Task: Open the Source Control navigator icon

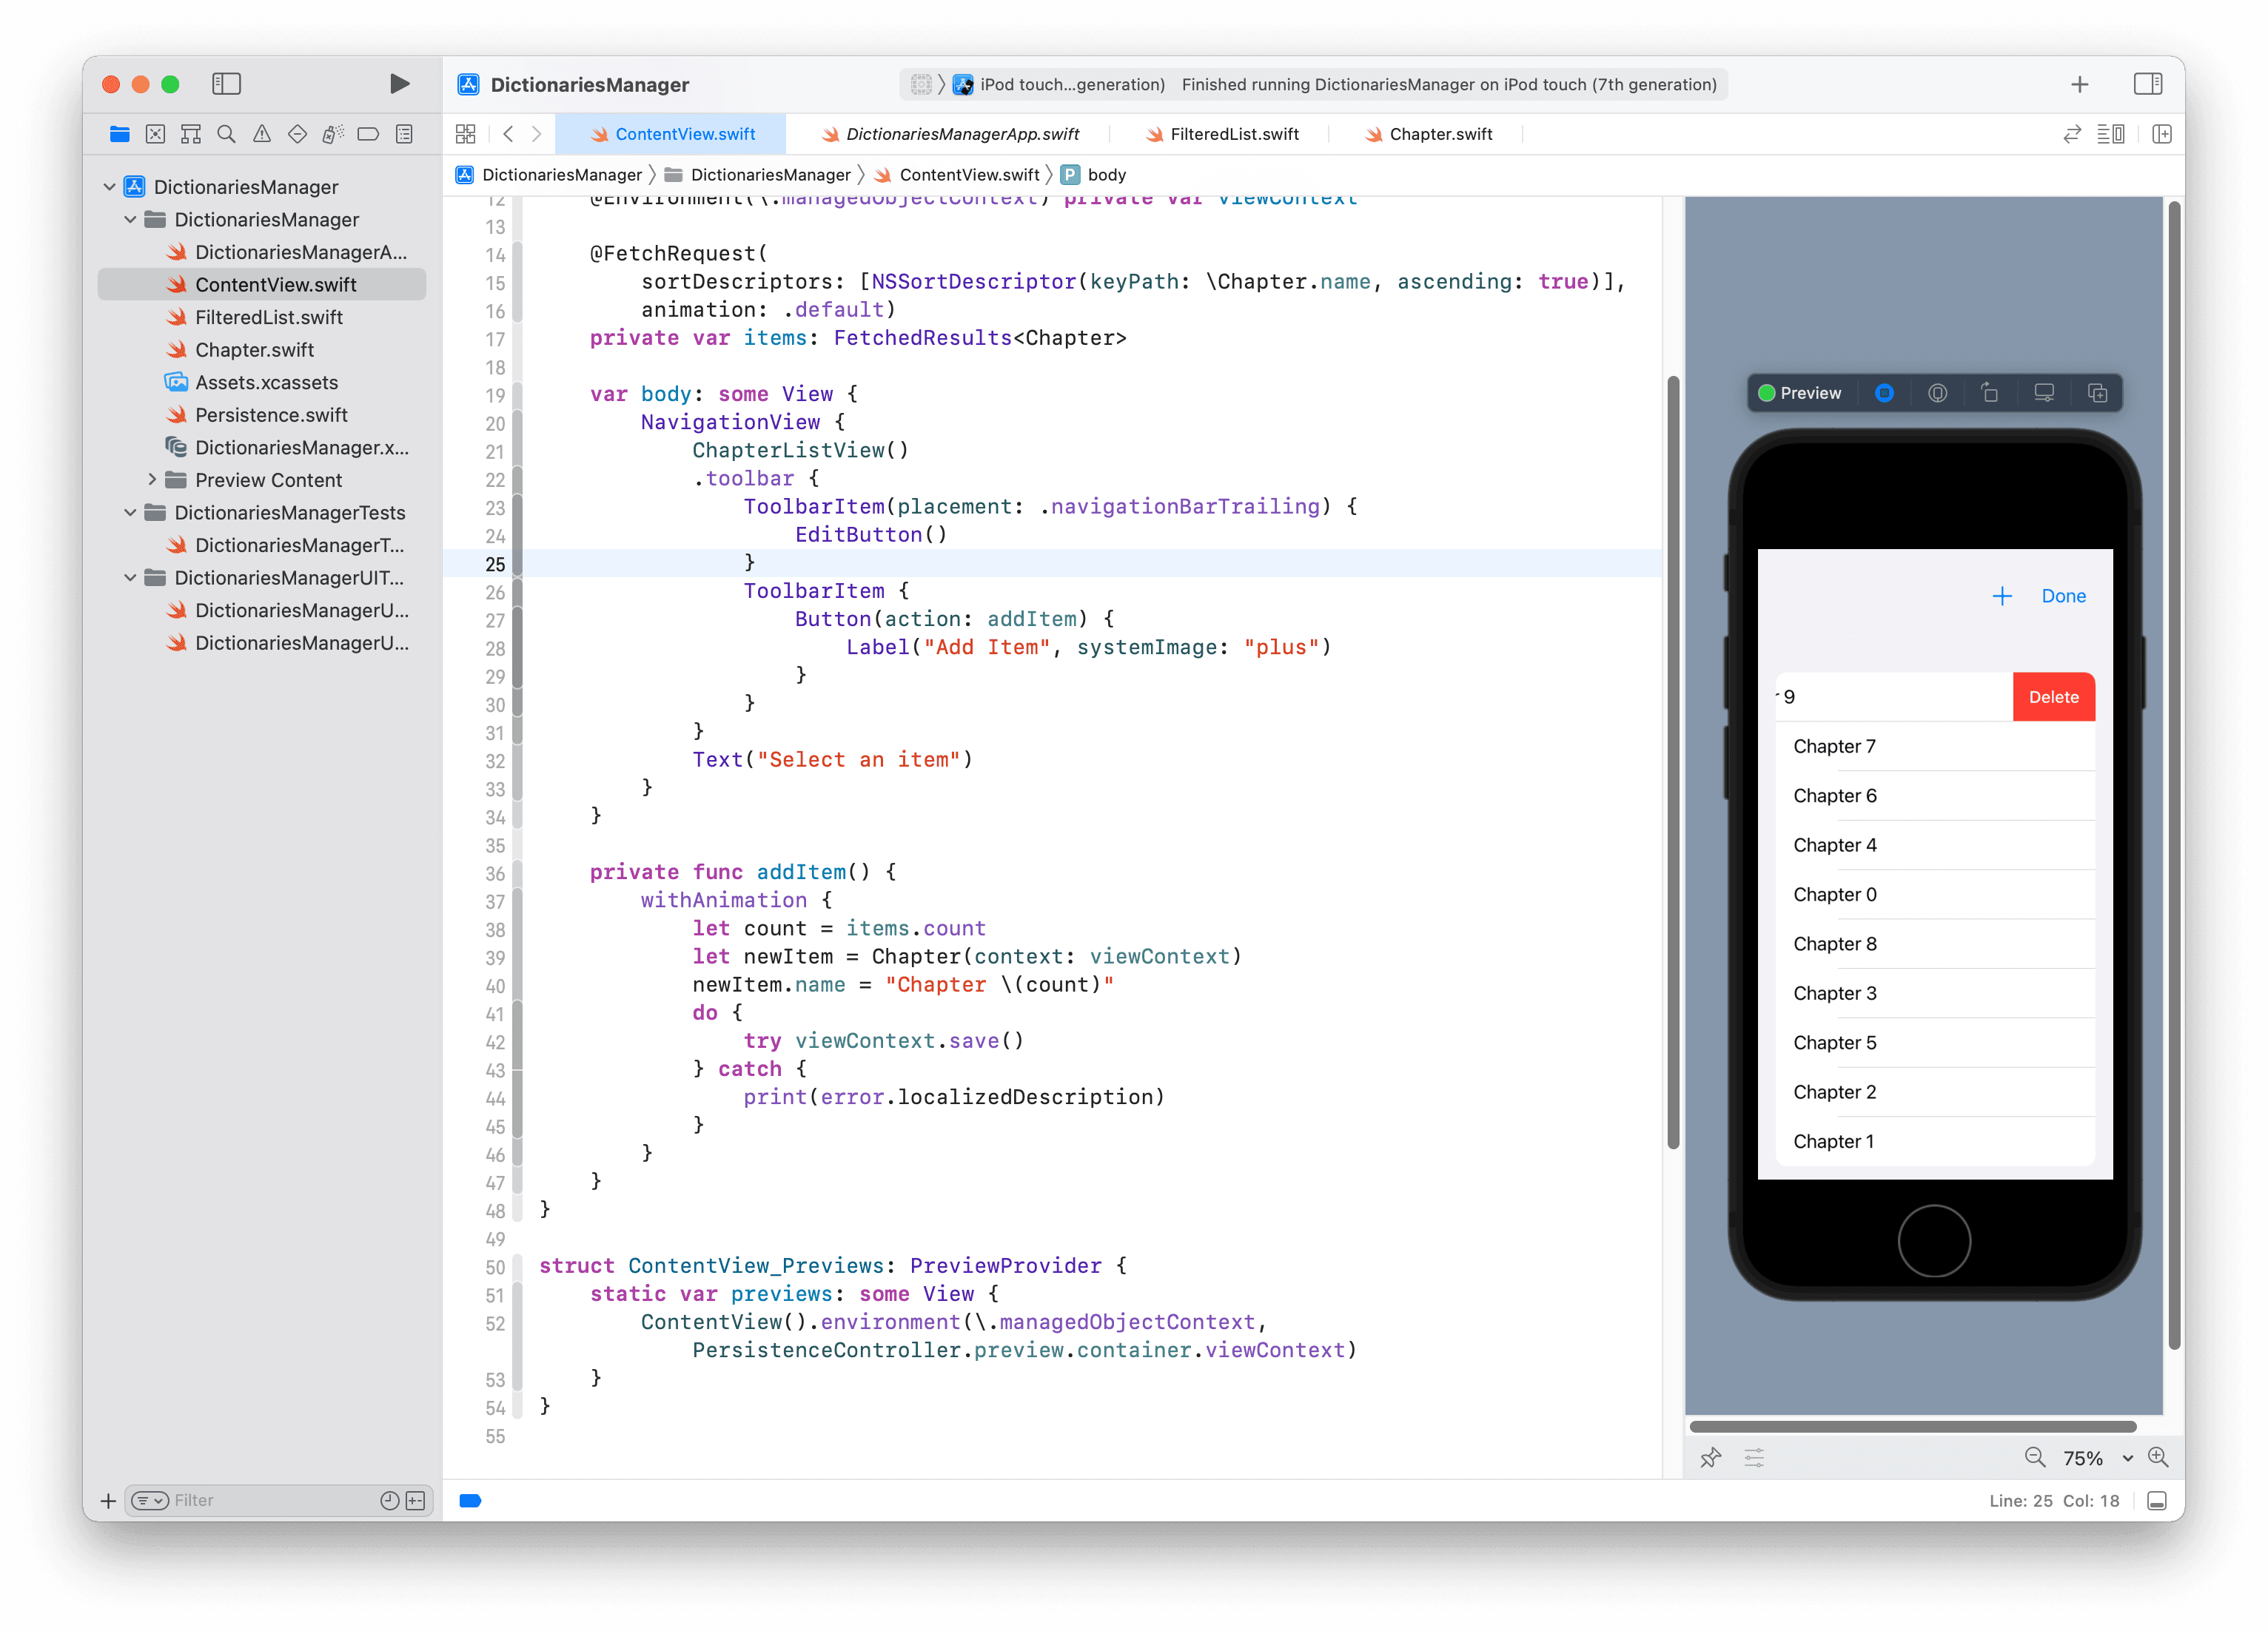Action: pyautogui.click(x=155, y=133)
